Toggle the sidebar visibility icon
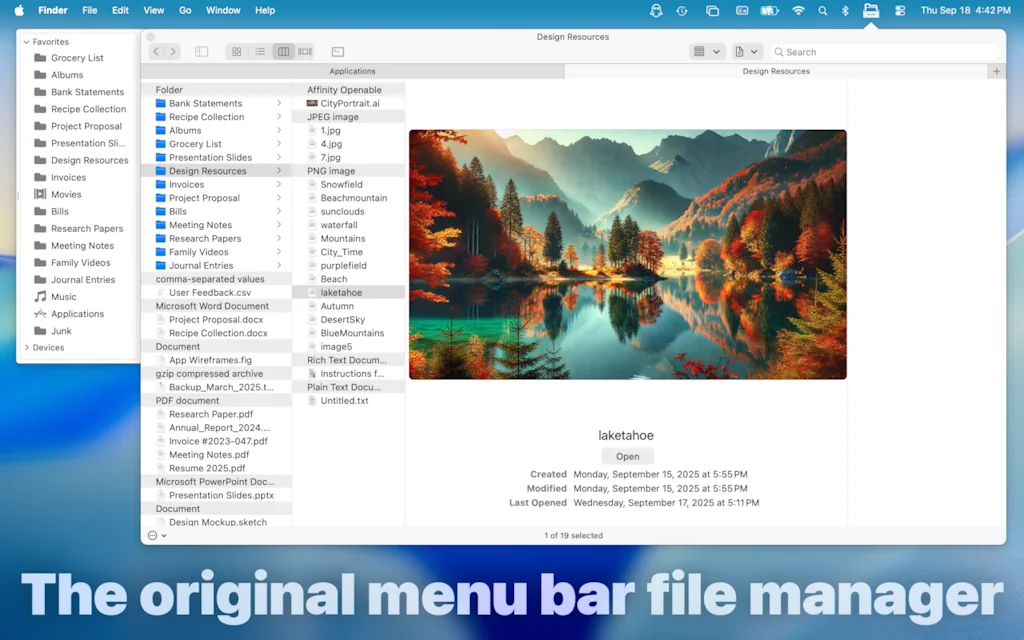This screenshot has width=1024, height=640. point(201,51)
